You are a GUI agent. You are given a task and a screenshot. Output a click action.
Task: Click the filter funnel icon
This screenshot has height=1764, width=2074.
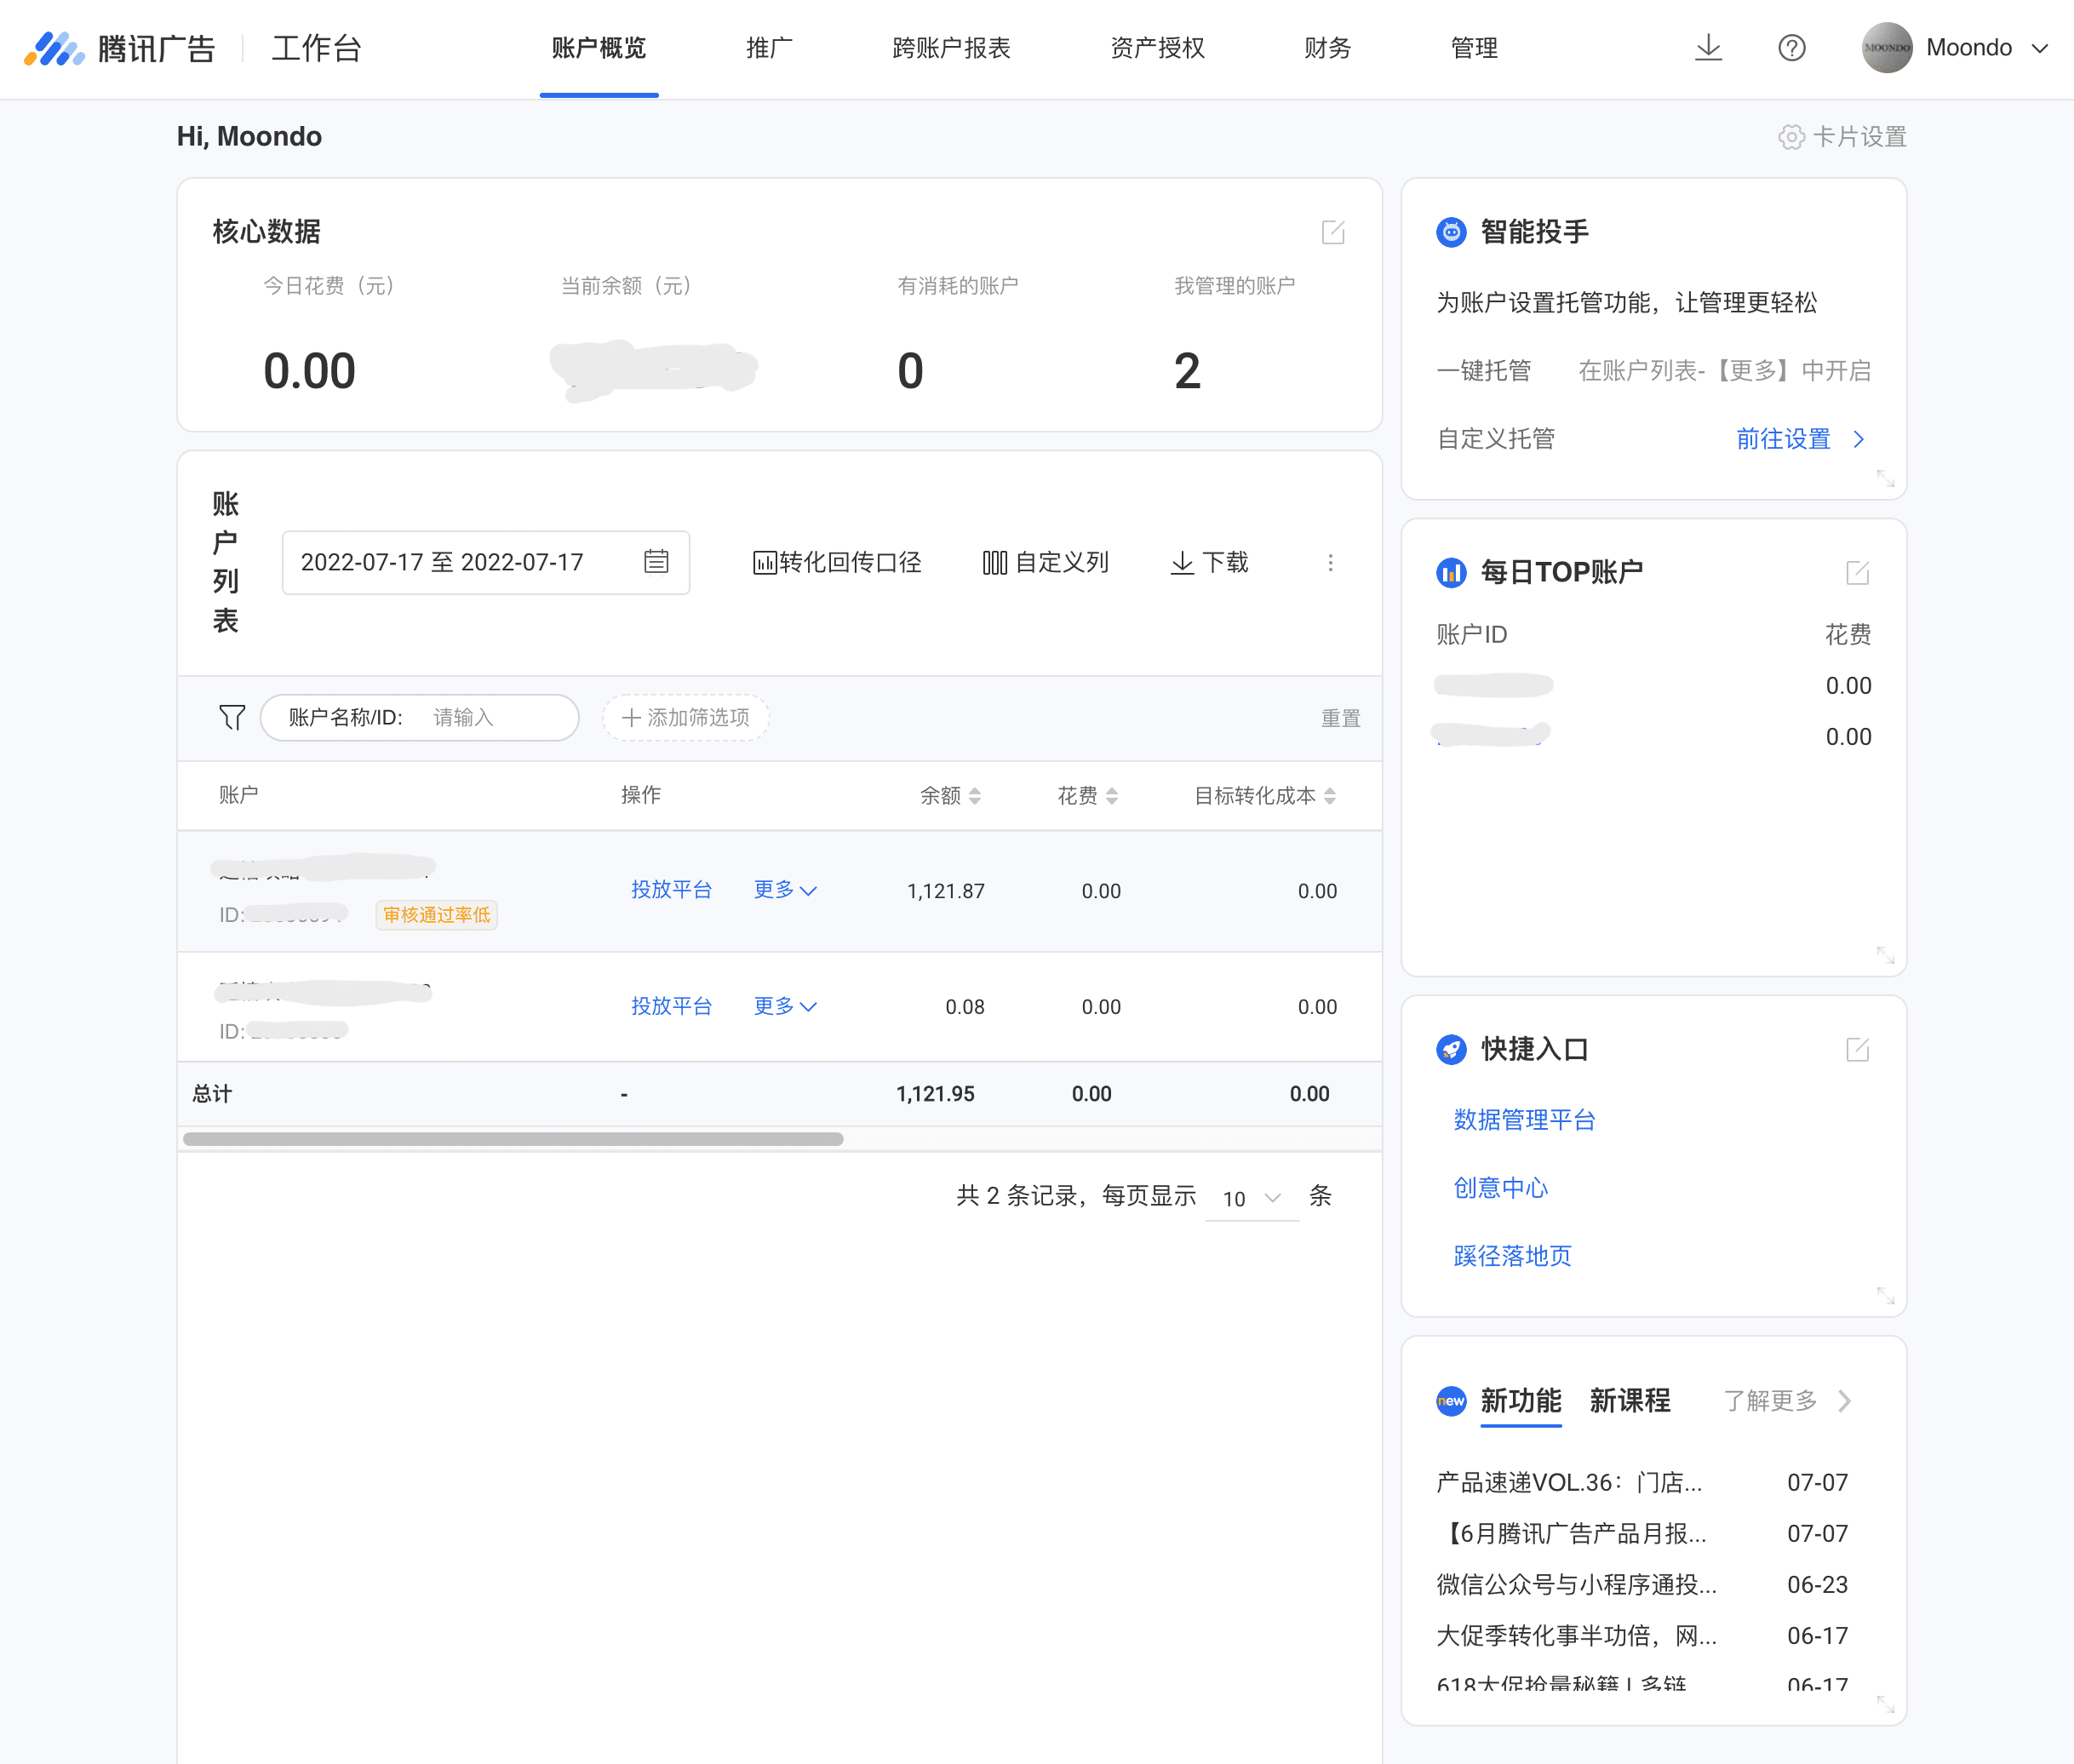coord(232,717)
